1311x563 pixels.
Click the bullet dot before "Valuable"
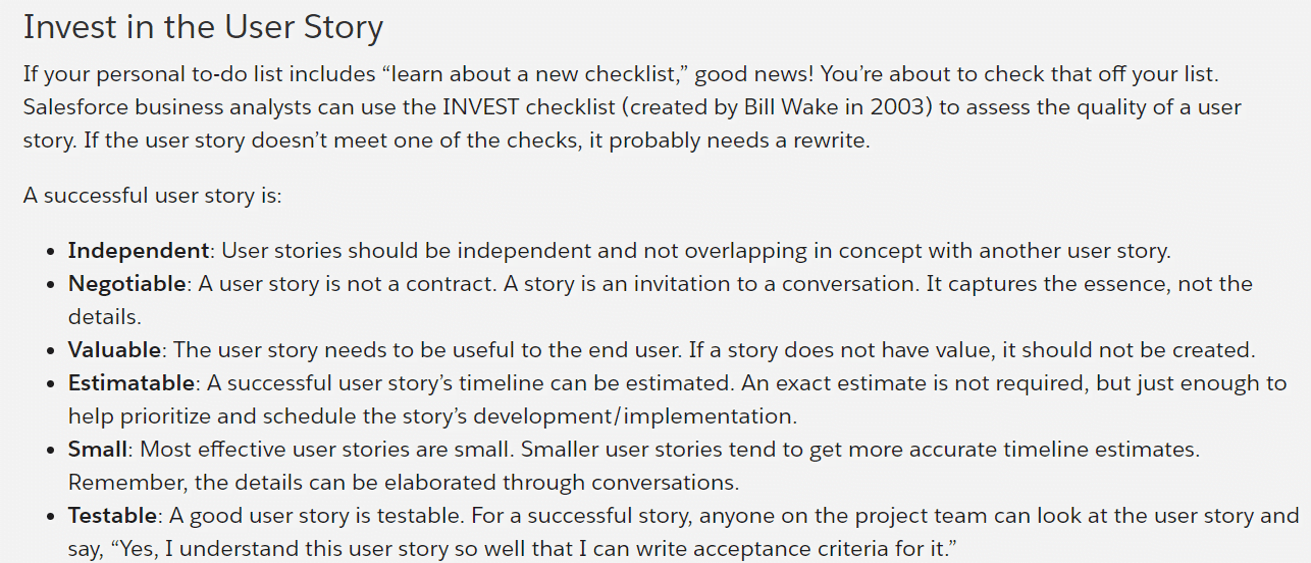point(51,351)
